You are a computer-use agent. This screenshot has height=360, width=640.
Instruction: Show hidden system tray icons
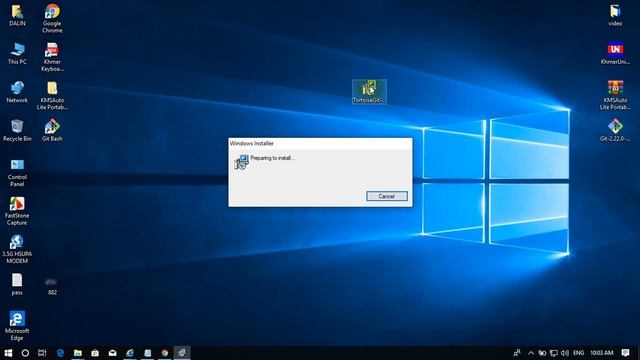tap(531, 353)
